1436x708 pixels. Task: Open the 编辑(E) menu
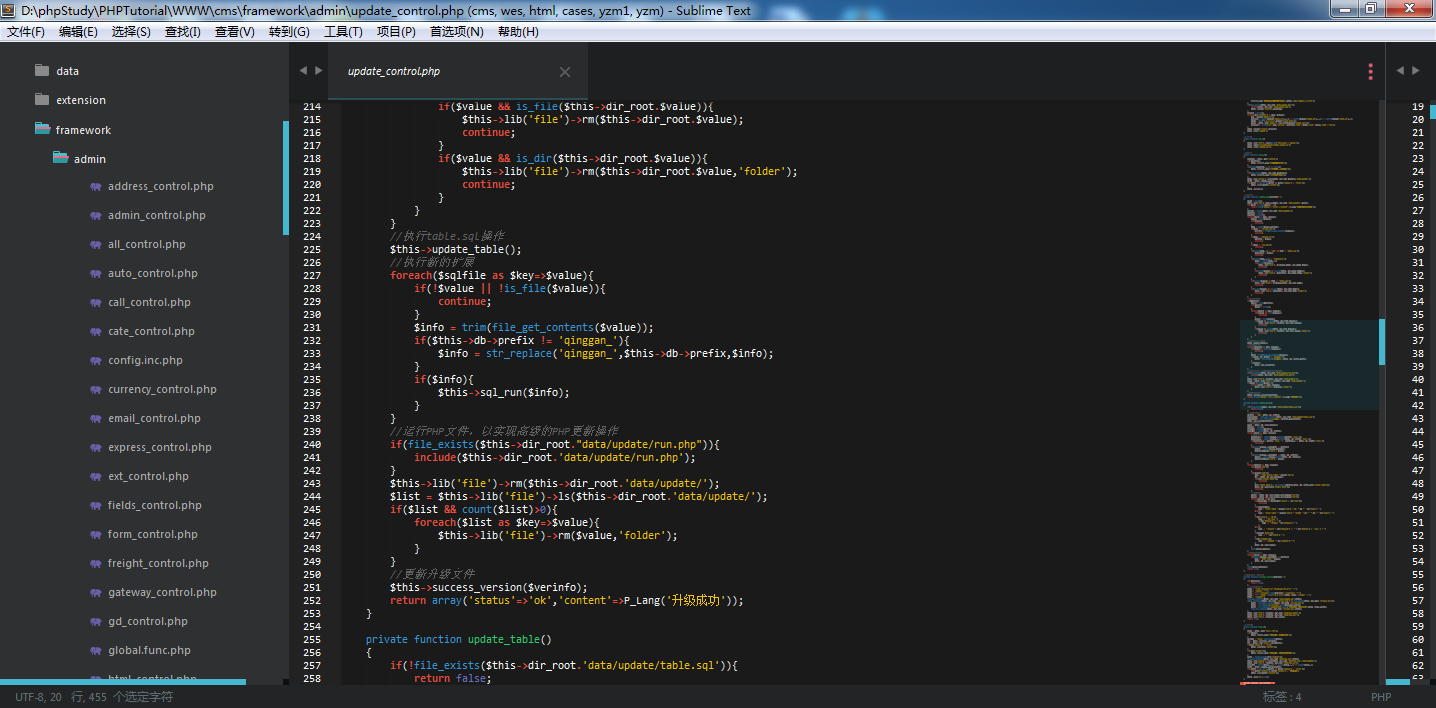[78, 32]
